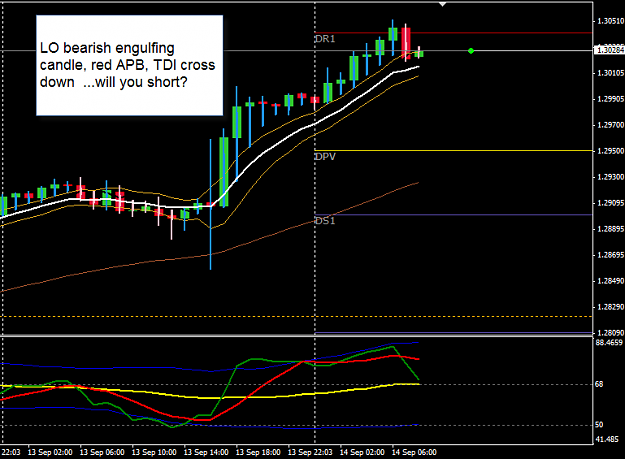Select the current price tag 1.30284
This screenshot has height=459, width=625.
[609, 50]
